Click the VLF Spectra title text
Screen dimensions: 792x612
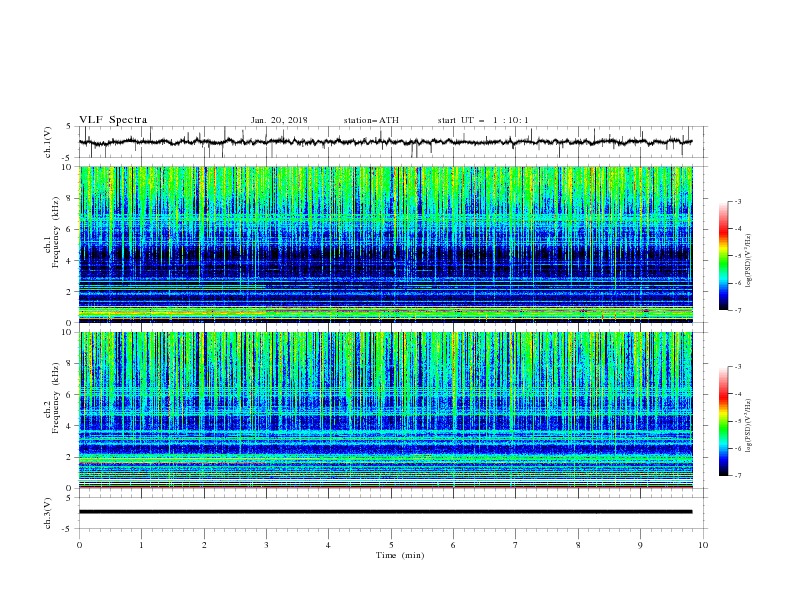[113, 120]
